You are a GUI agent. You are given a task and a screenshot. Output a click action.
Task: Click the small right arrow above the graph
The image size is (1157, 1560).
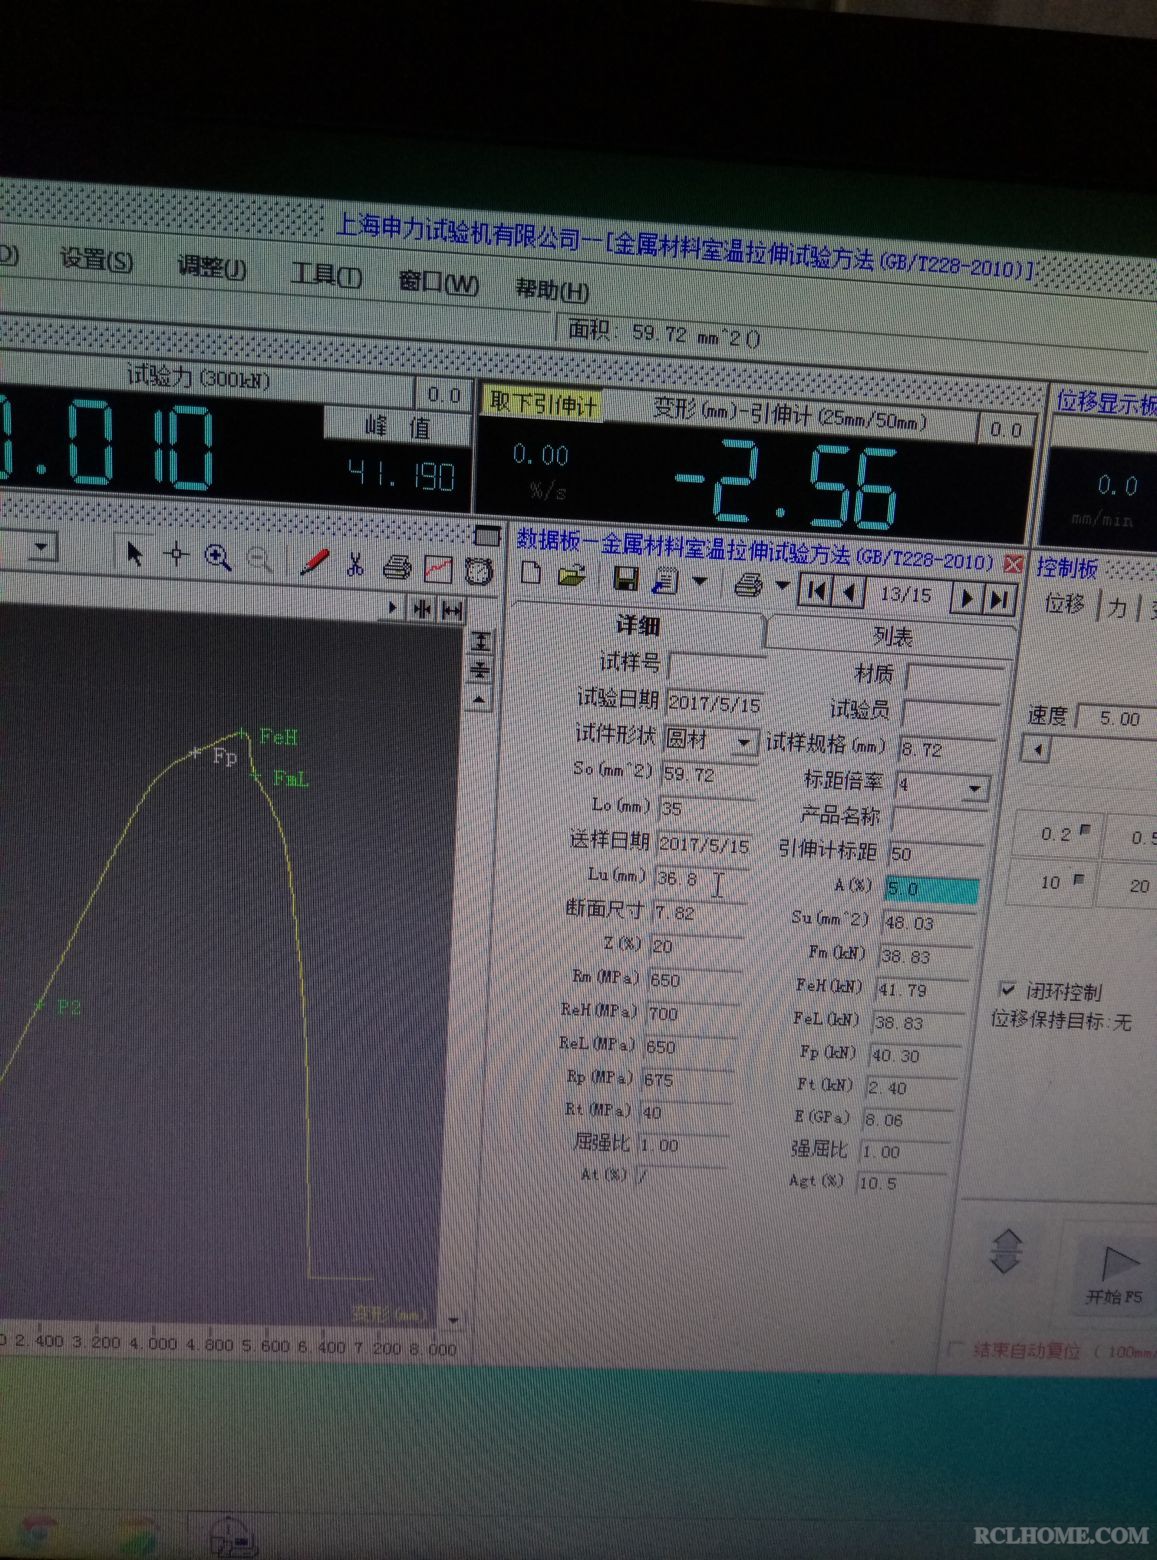tap(393, 608)
